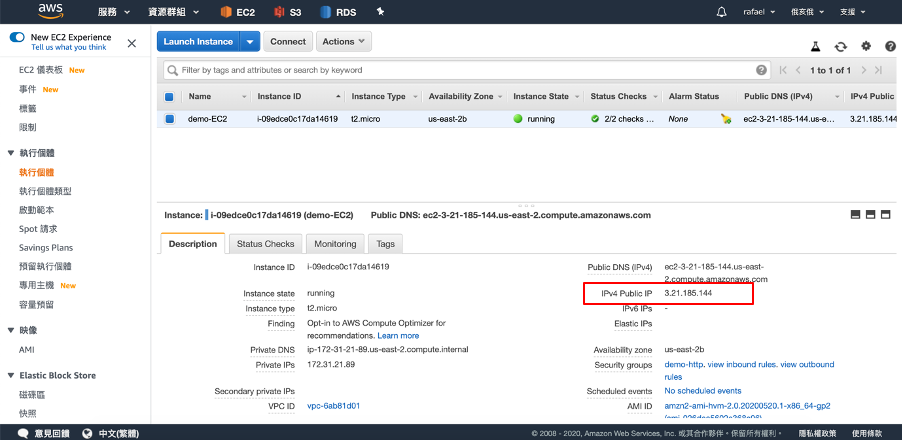The width and height of the screenshot is (902, 440).
Task: Collapse the Elastic Block Store section
Action: coord(10,376)
